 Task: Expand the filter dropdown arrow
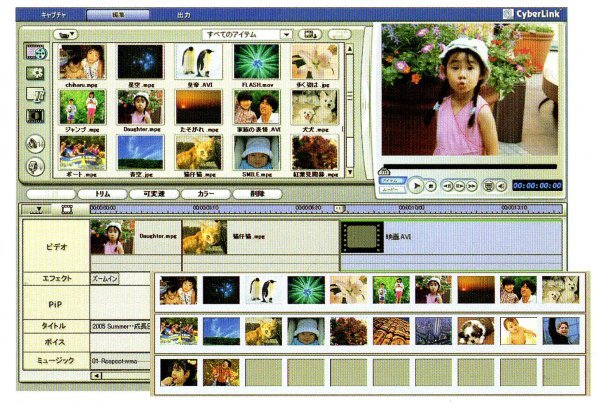[286, 34]
